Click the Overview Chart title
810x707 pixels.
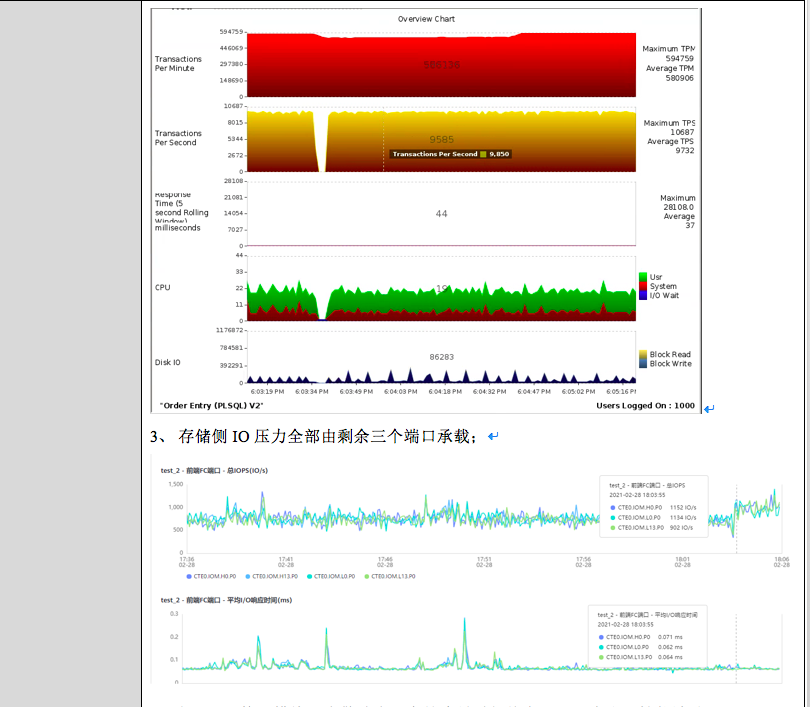click(x=426, y=19)
